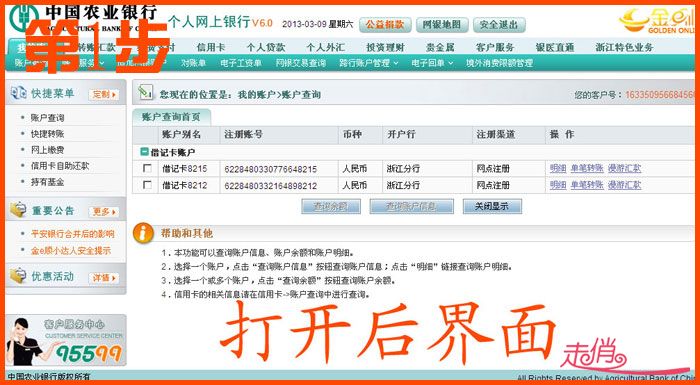Click the 定制 customize button
The image size is (700, 385).
coord(104,95)
